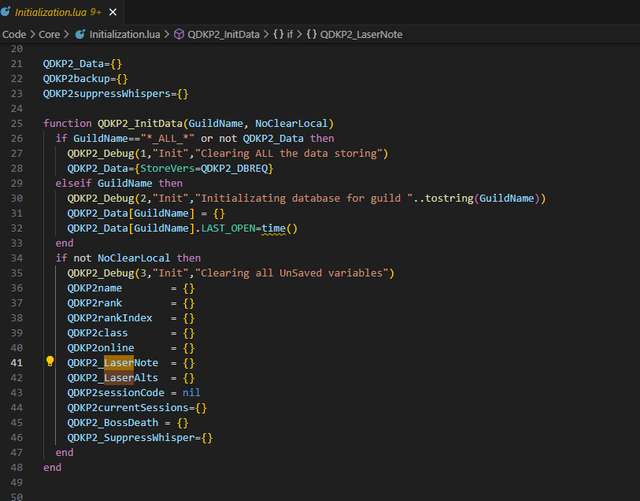Click LAST_OPEN field on line 32
640x501 pixels.
228,228
